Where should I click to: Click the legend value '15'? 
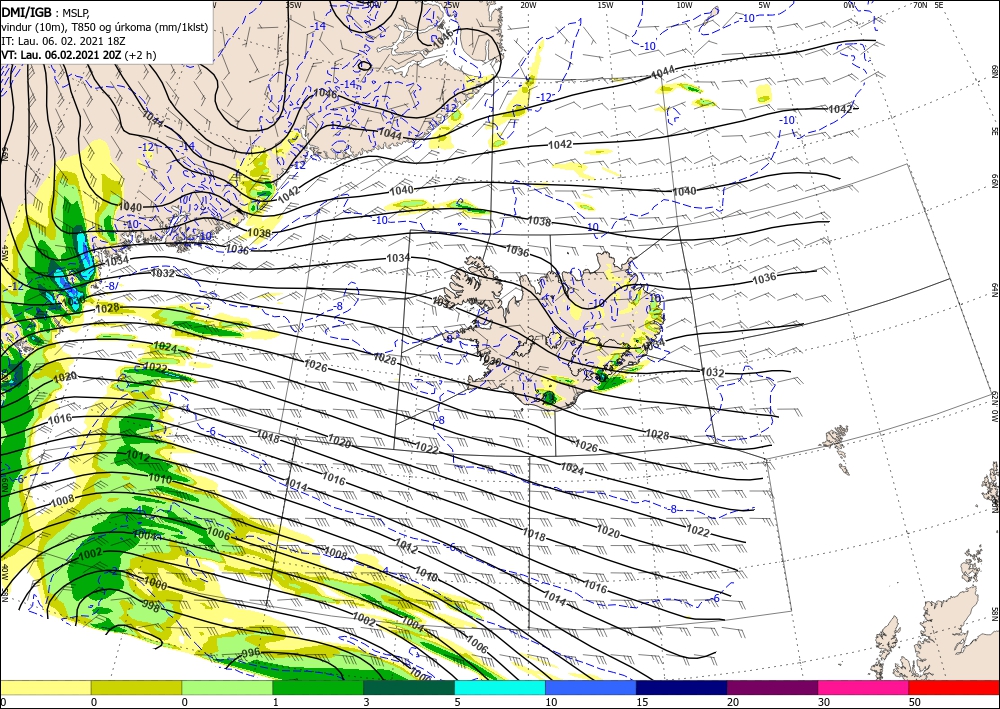(x=642, y=702)
